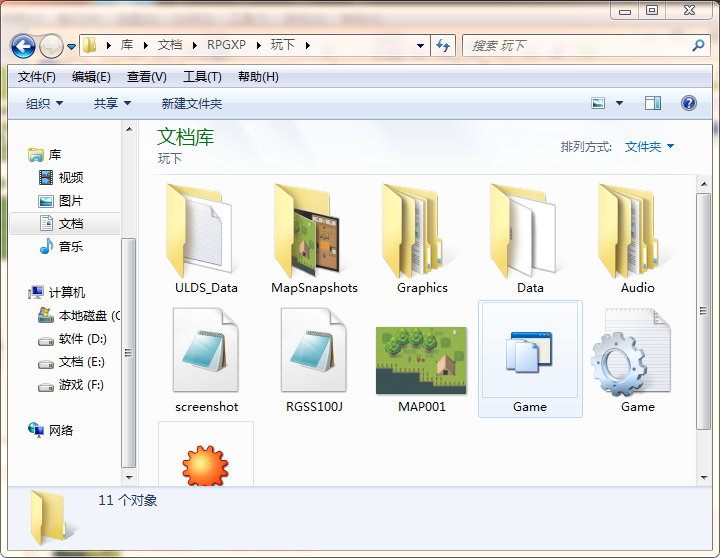The height and width of the screenshot is (558, 720).
Task: Open the 文件(F) menu
Action: point(36,77)
